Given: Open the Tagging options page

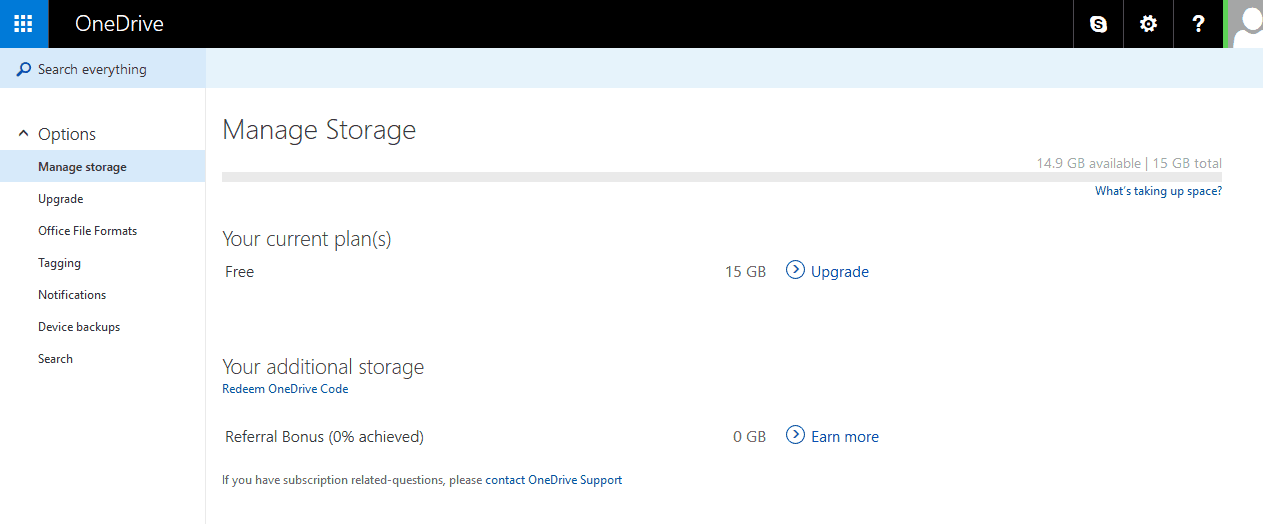Looking at the screenshot, I should tap(59, 263).
